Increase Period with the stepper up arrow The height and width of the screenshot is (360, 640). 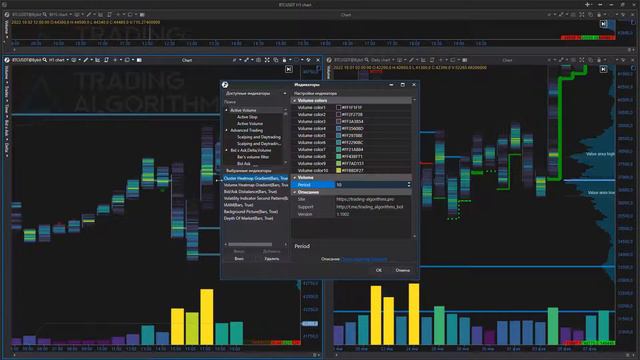coord(409,183)
